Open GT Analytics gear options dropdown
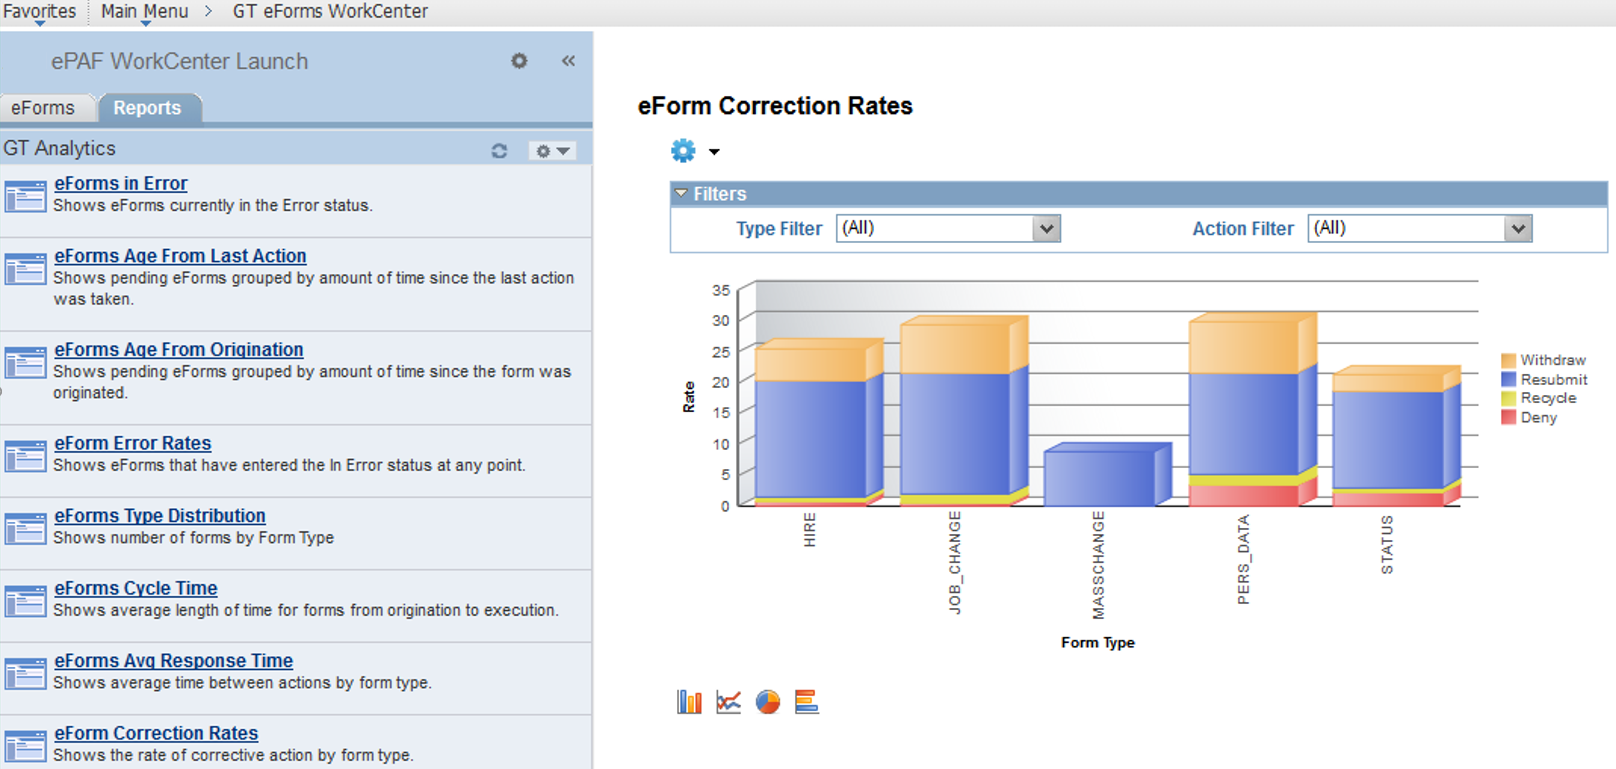The image size is (1616, 769). [x=552, y=151]
